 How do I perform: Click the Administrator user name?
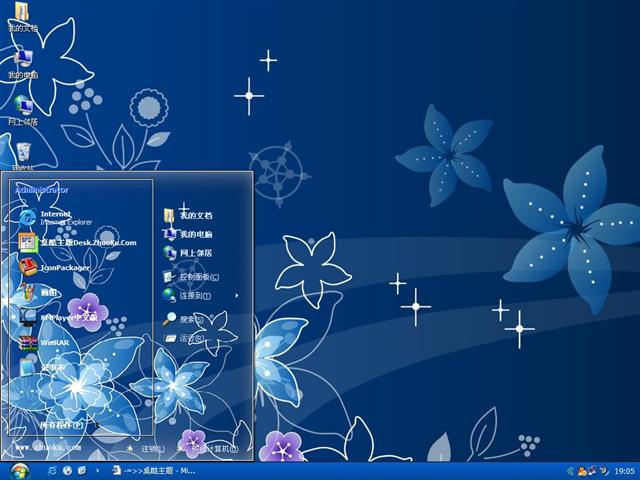(x=42, y=190)
